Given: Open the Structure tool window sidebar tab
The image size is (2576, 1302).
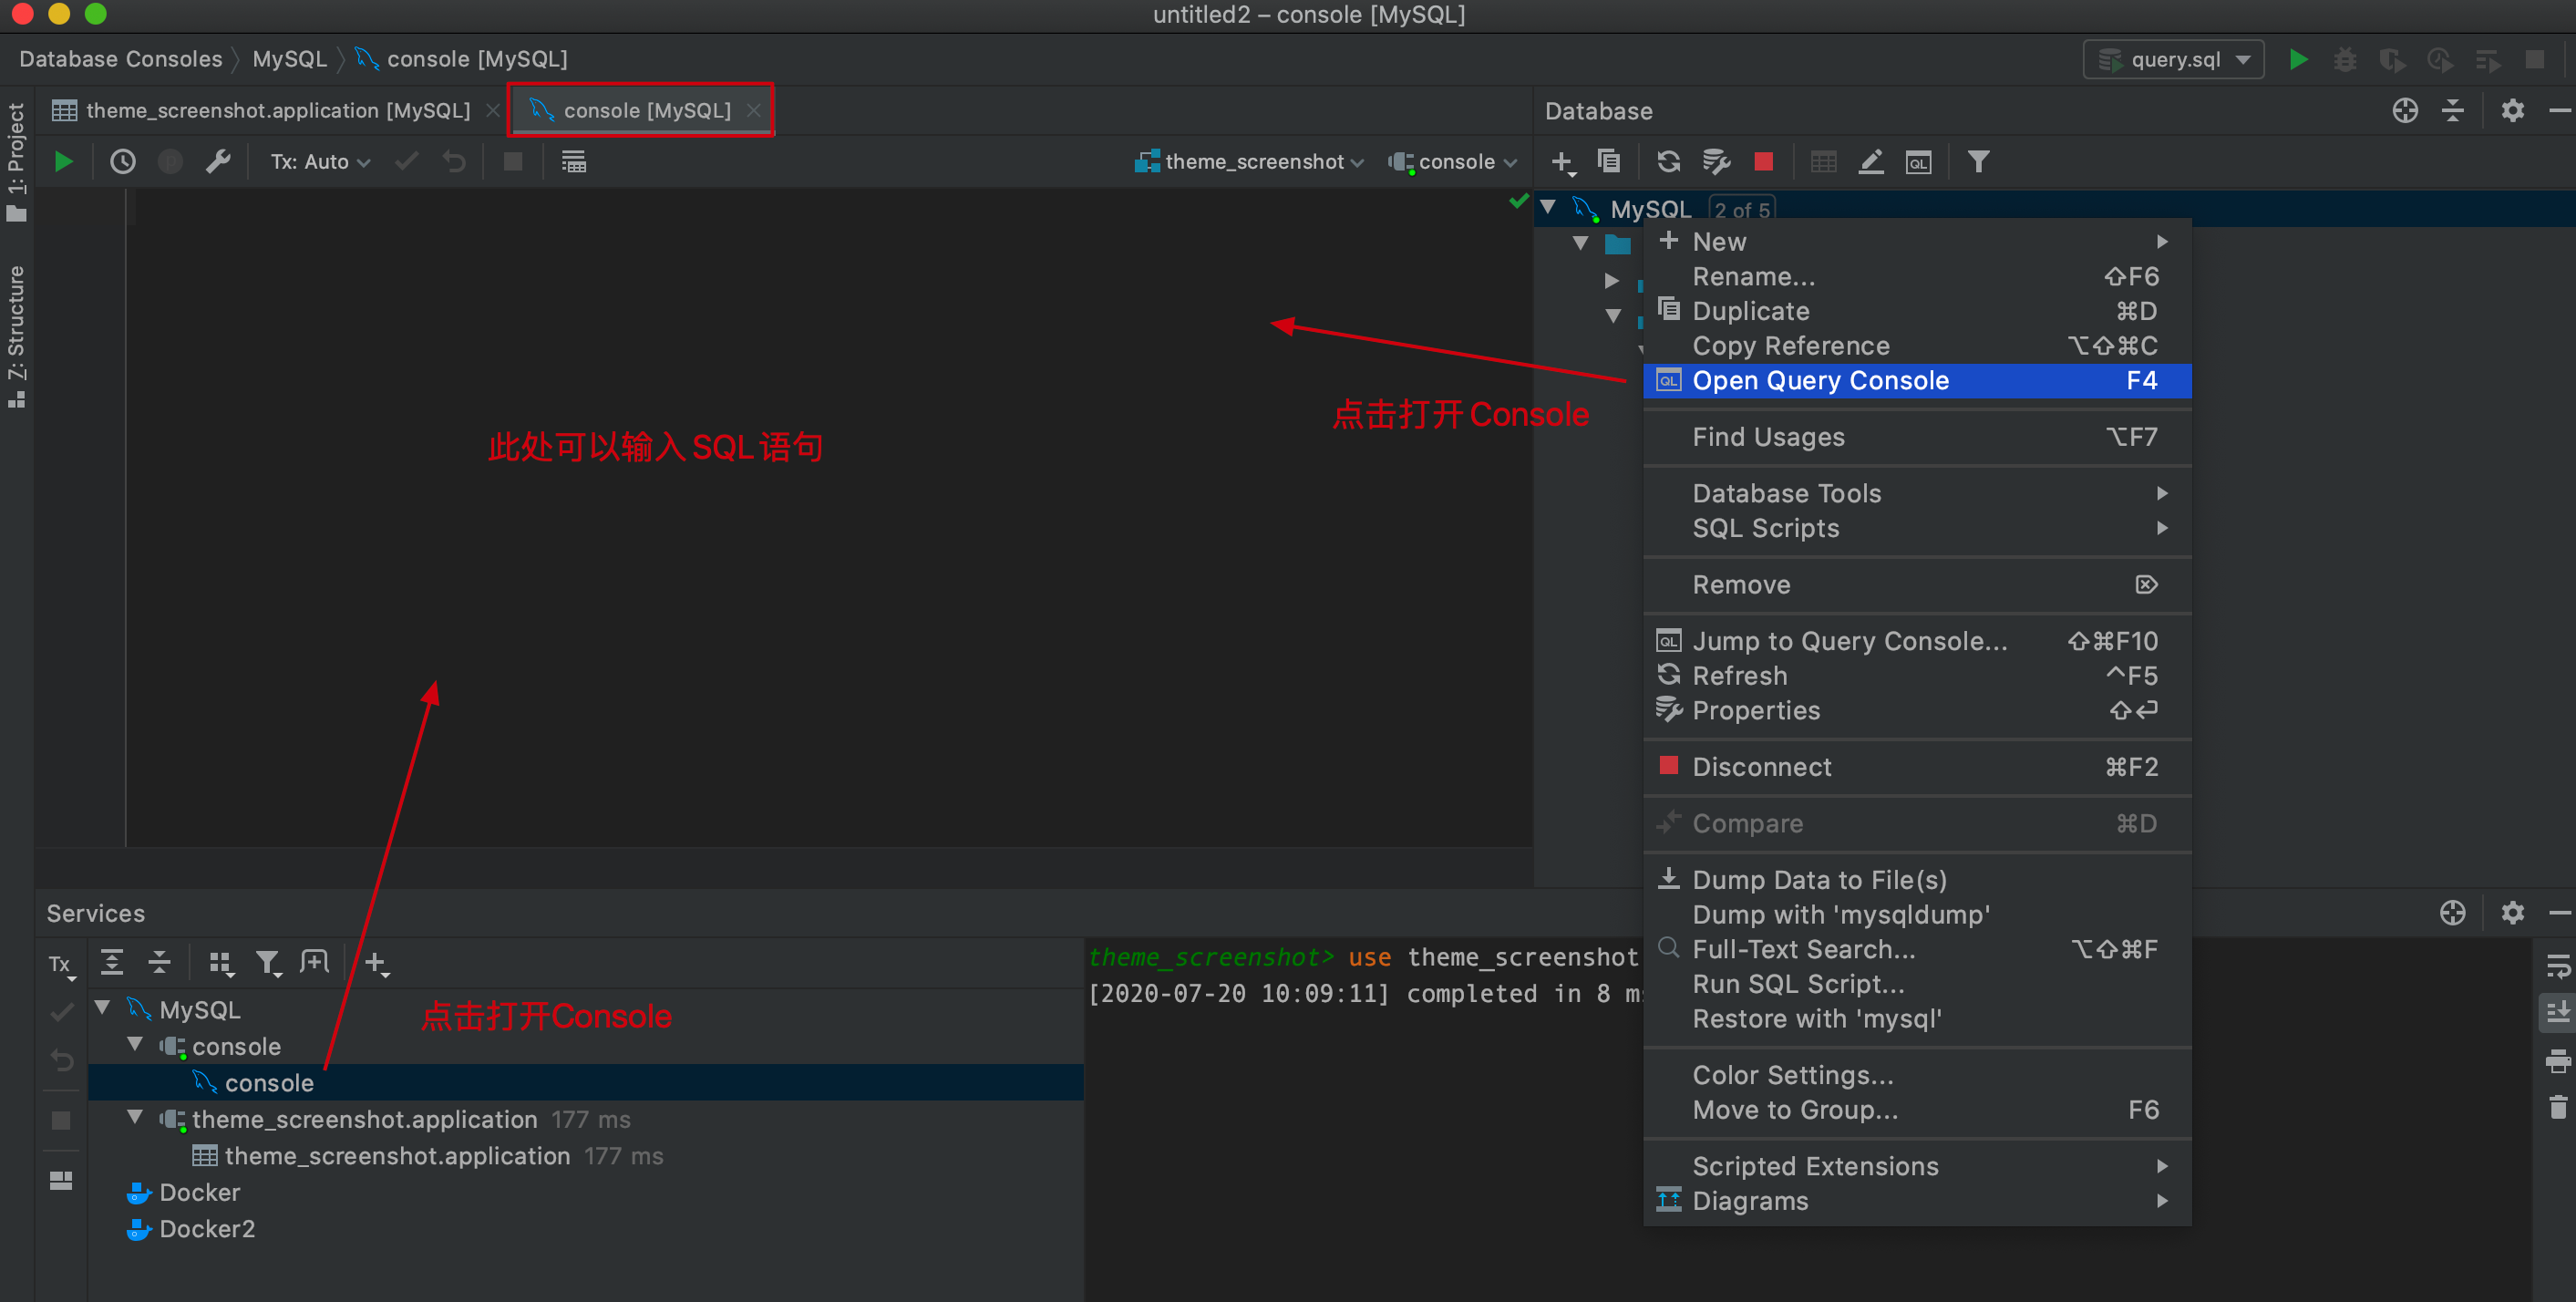Looking at the screenshot, I should [16, 336].
